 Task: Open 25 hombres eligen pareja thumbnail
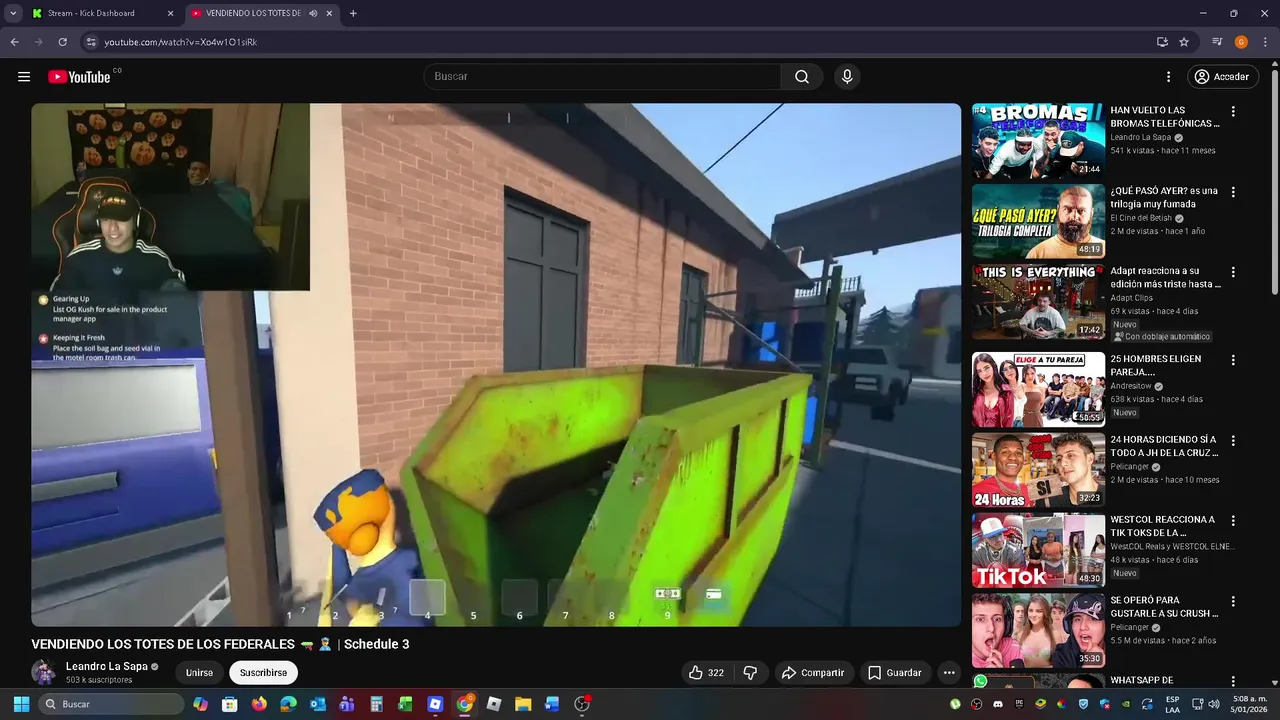(1038, 390)
